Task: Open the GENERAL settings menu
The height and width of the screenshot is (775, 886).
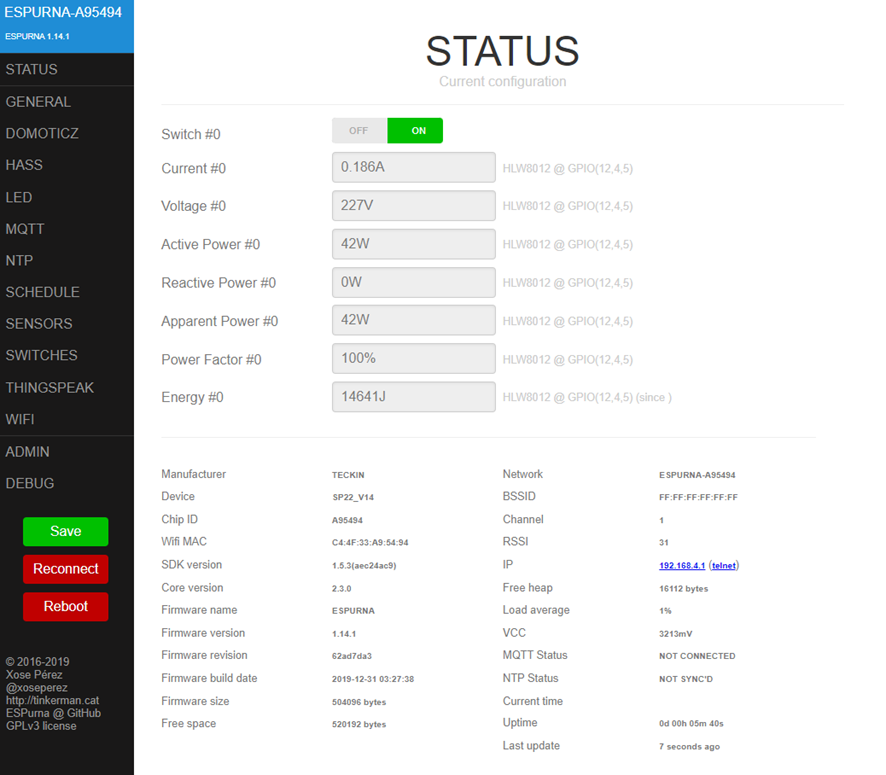Action: (38, 102)
